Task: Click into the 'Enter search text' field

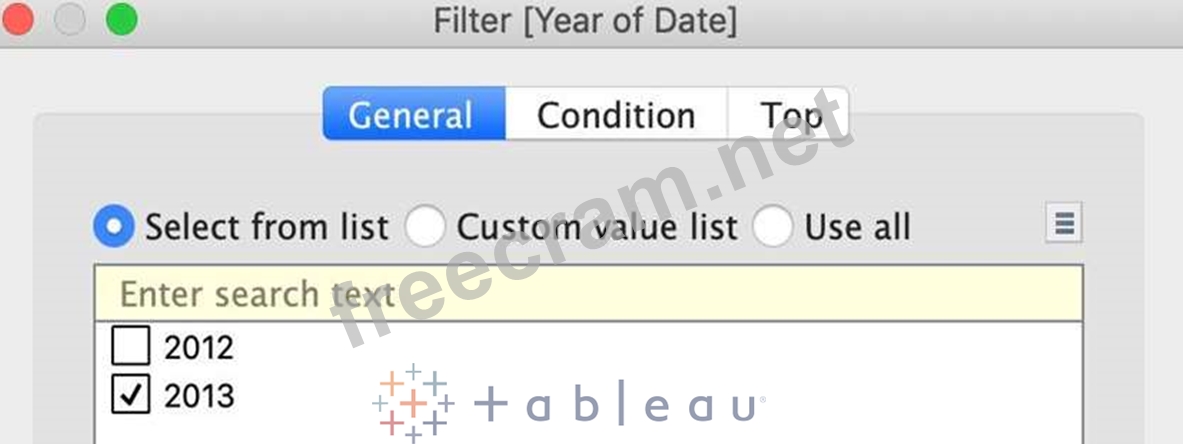Action: tap(588, 294)
